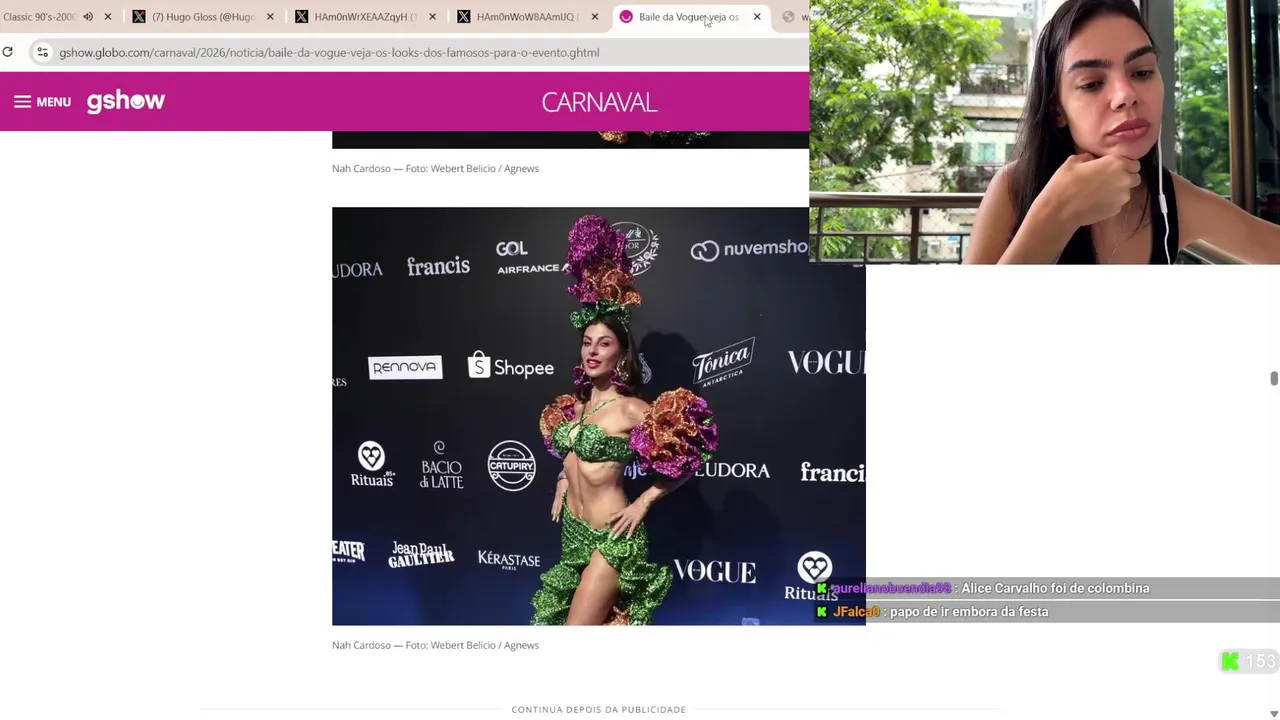Click the gshow logo

126,101
